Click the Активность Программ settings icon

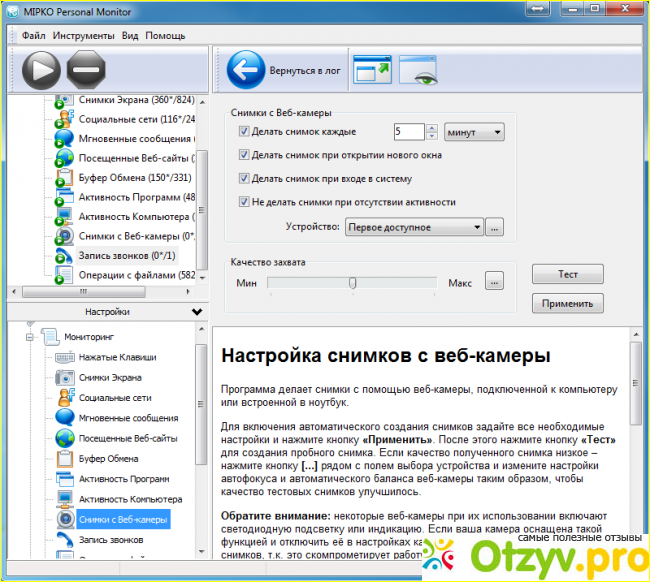[65, 478]
